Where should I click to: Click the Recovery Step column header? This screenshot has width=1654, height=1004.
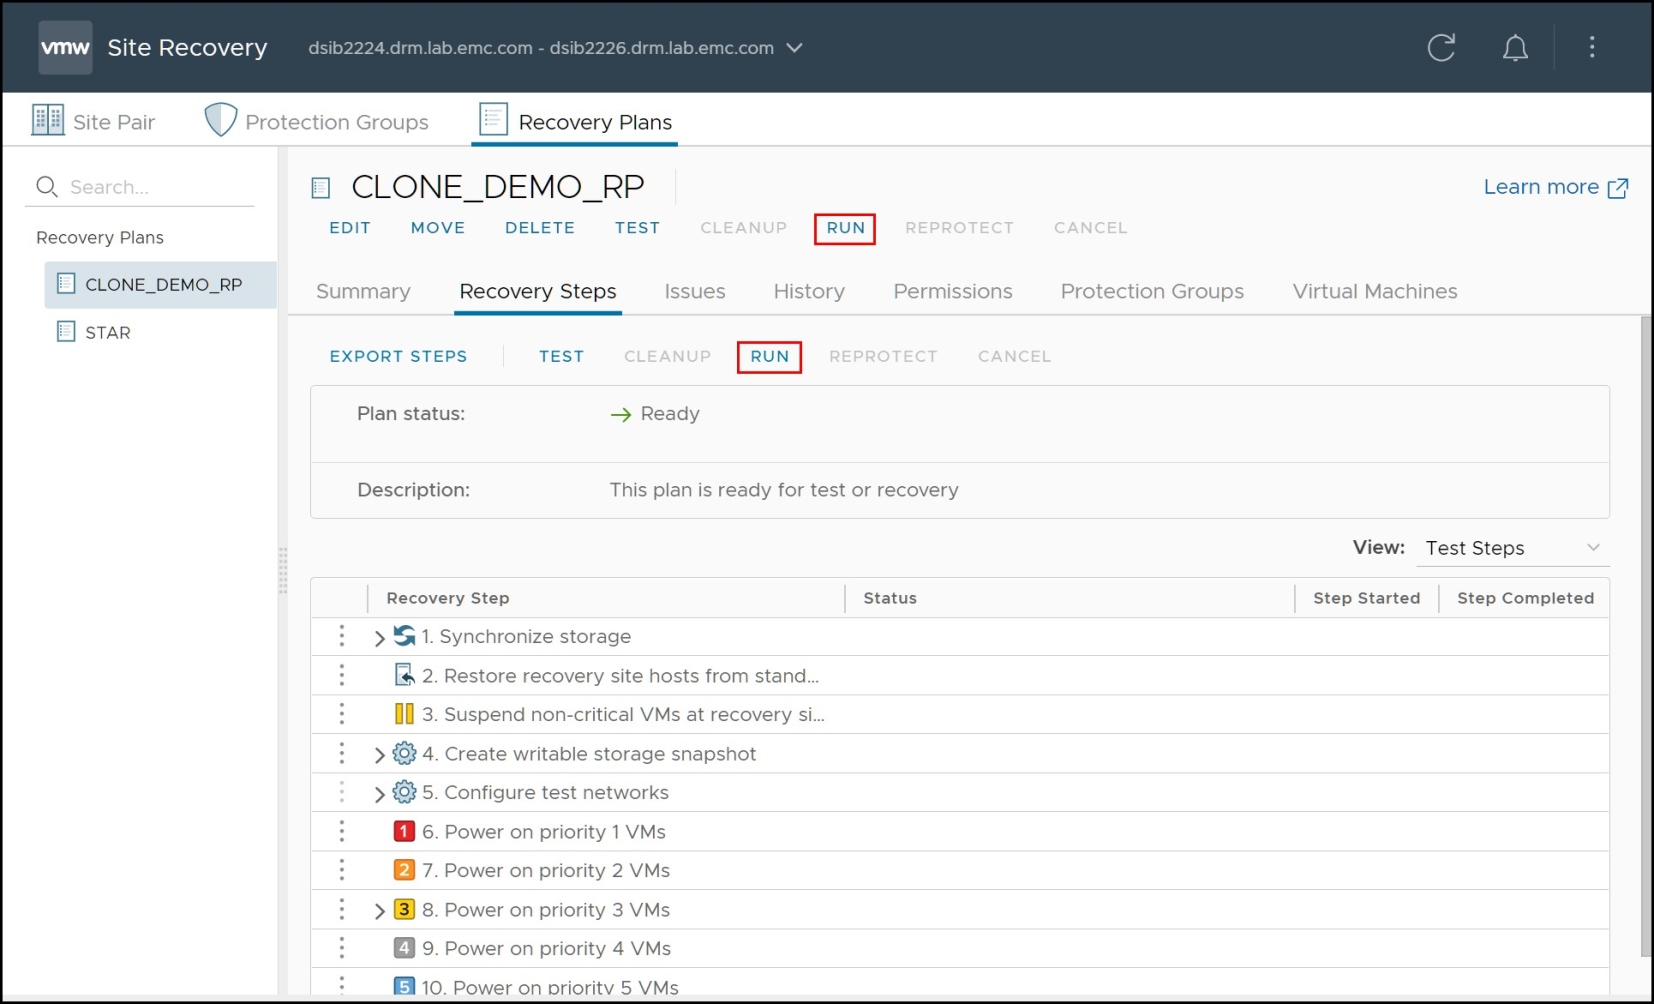click(448, 598)
